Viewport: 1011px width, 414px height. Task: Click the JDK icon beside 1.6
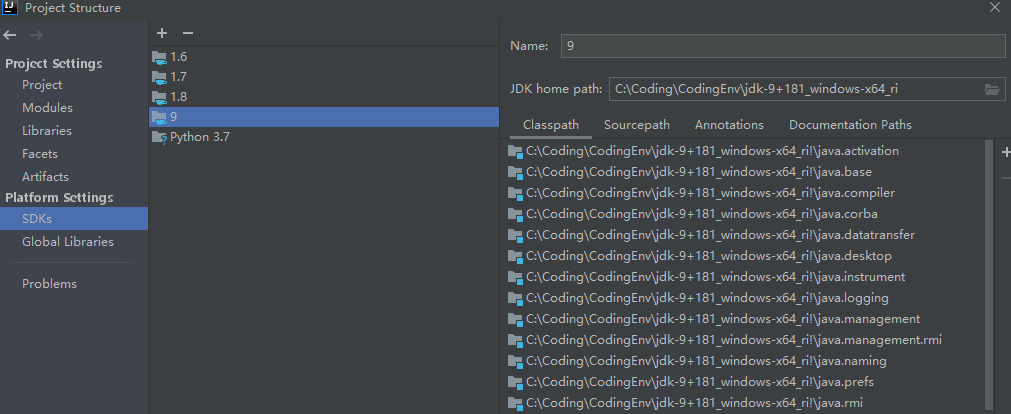point(159,57)
